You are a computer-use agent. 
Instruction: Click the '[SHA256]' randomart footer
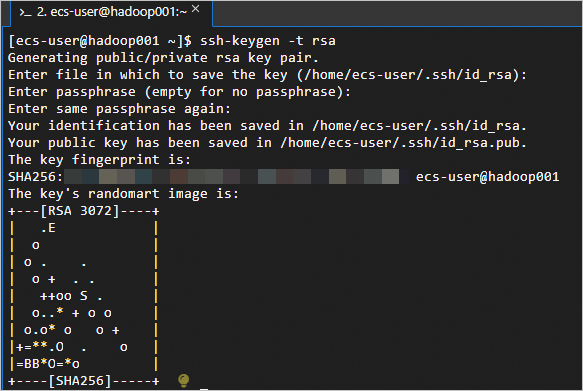(80, 381)
